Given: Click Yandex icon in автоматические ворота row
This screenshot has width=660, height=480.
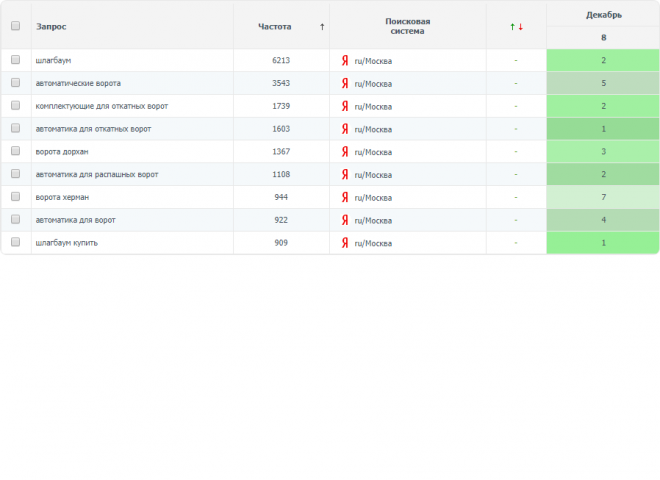Looking at the screenshot, I should coord(345,83).
